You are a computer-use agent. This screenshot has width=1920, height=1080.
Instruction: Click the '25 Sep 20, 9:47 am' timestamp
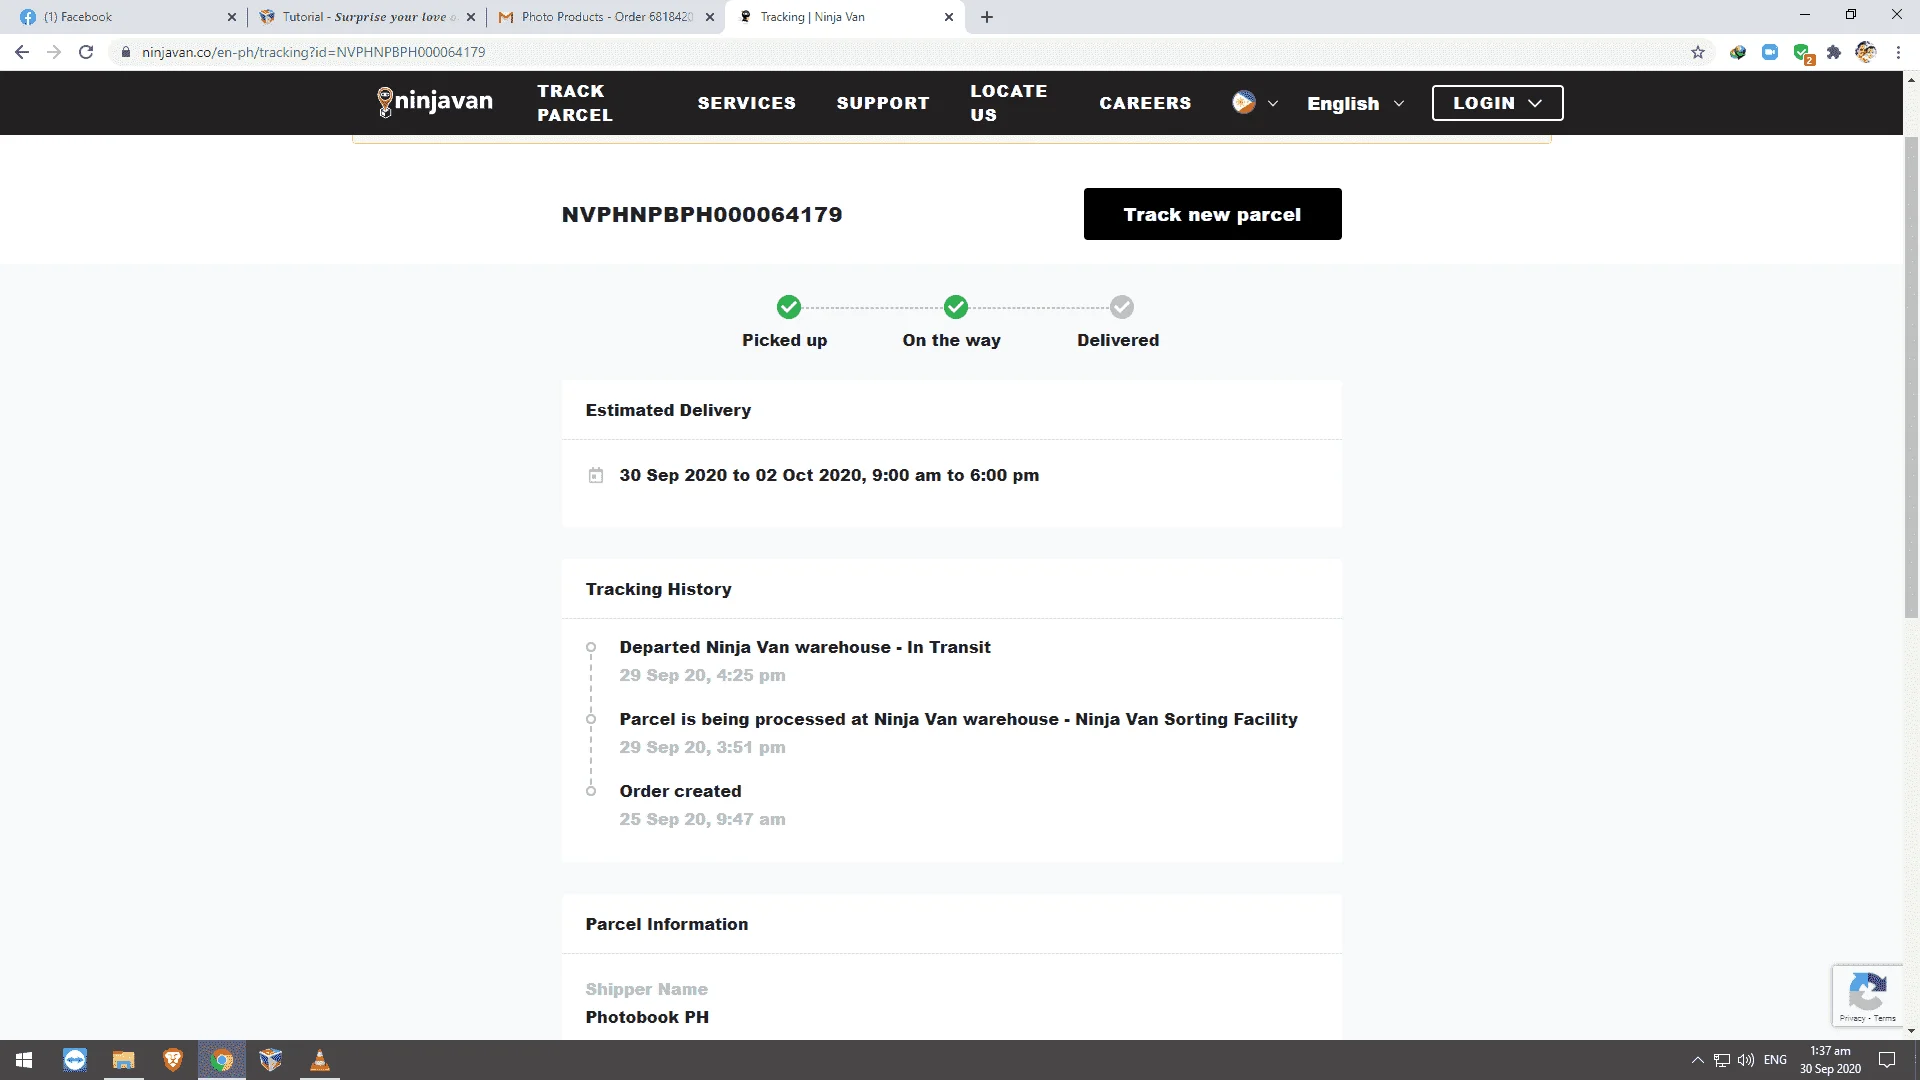[x=702, y=820]
